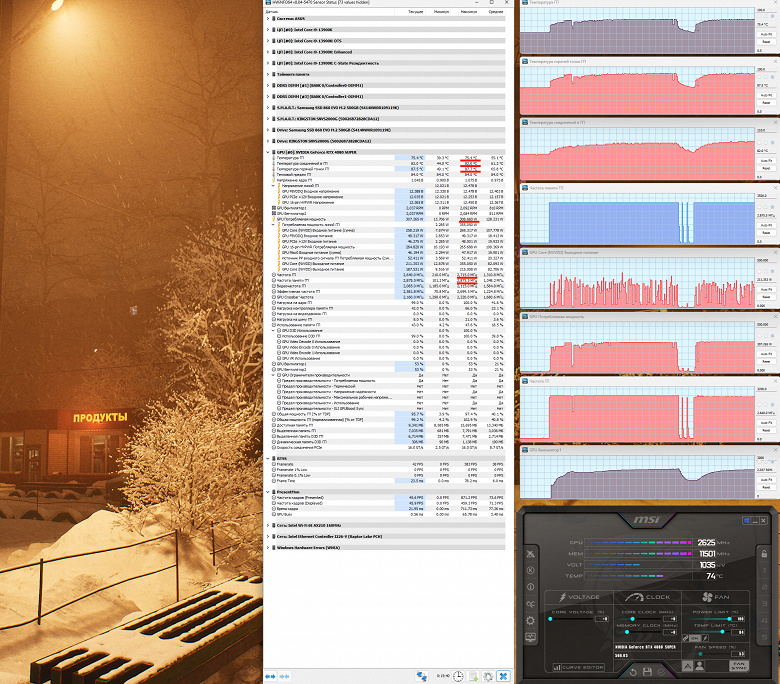
Task: Click the Temp Limit value input box
Action: click(x=738, y=632)
